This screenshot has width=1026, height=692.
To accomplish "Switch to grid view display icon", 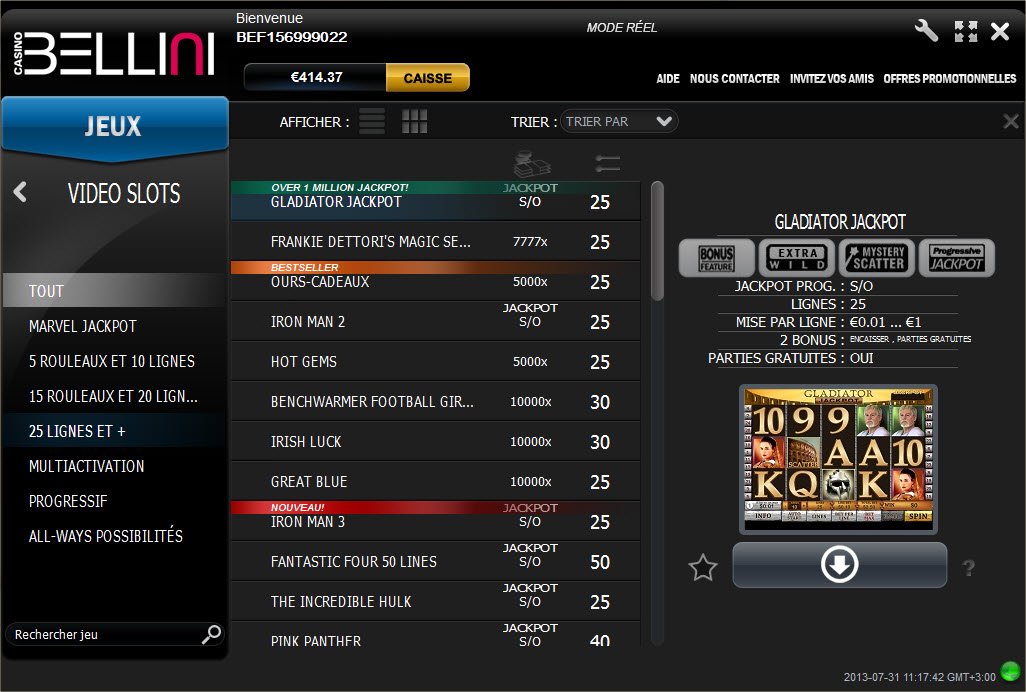I will (x=414, y=121).
